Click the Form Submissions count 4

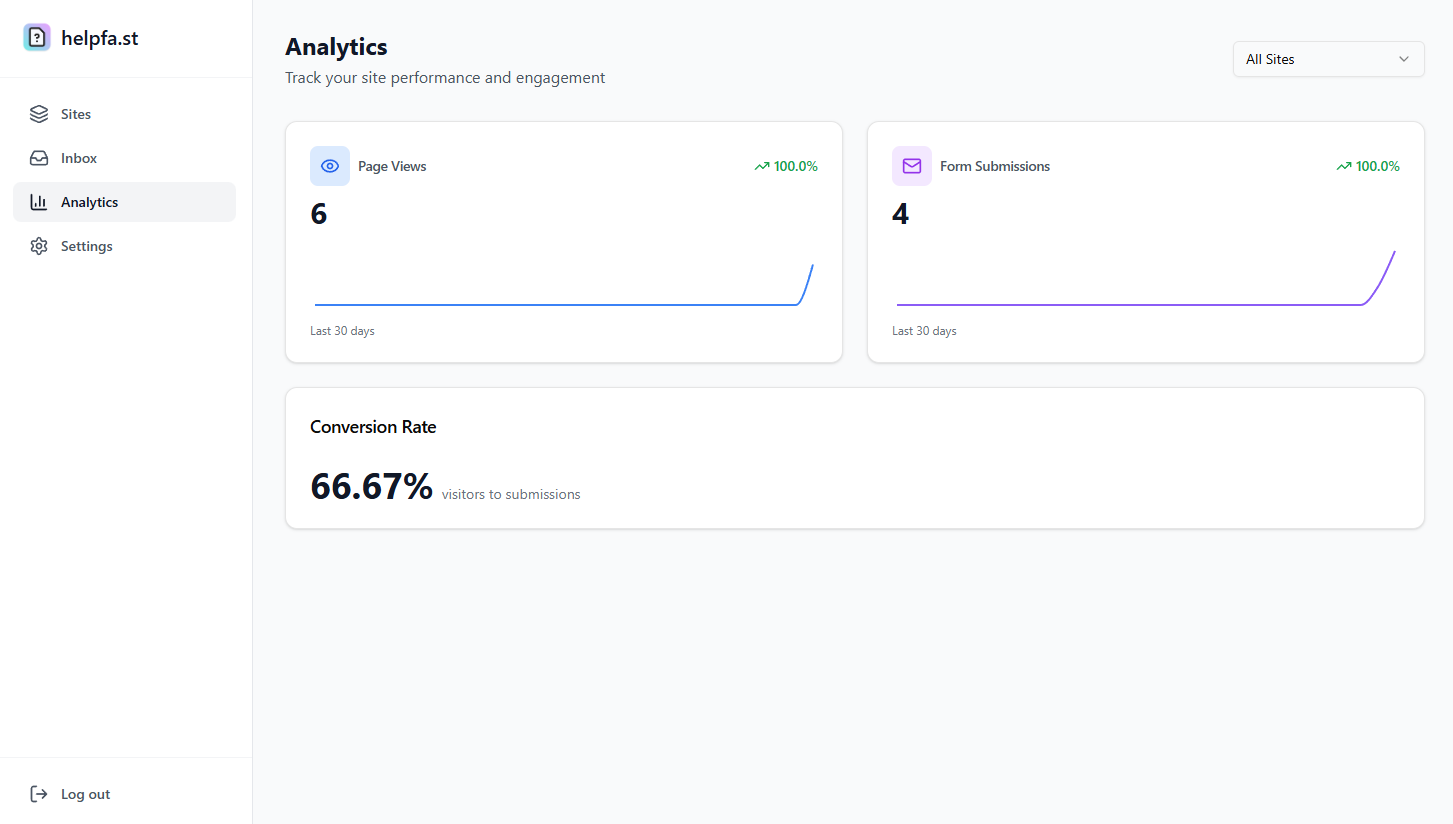coord(900,214)
